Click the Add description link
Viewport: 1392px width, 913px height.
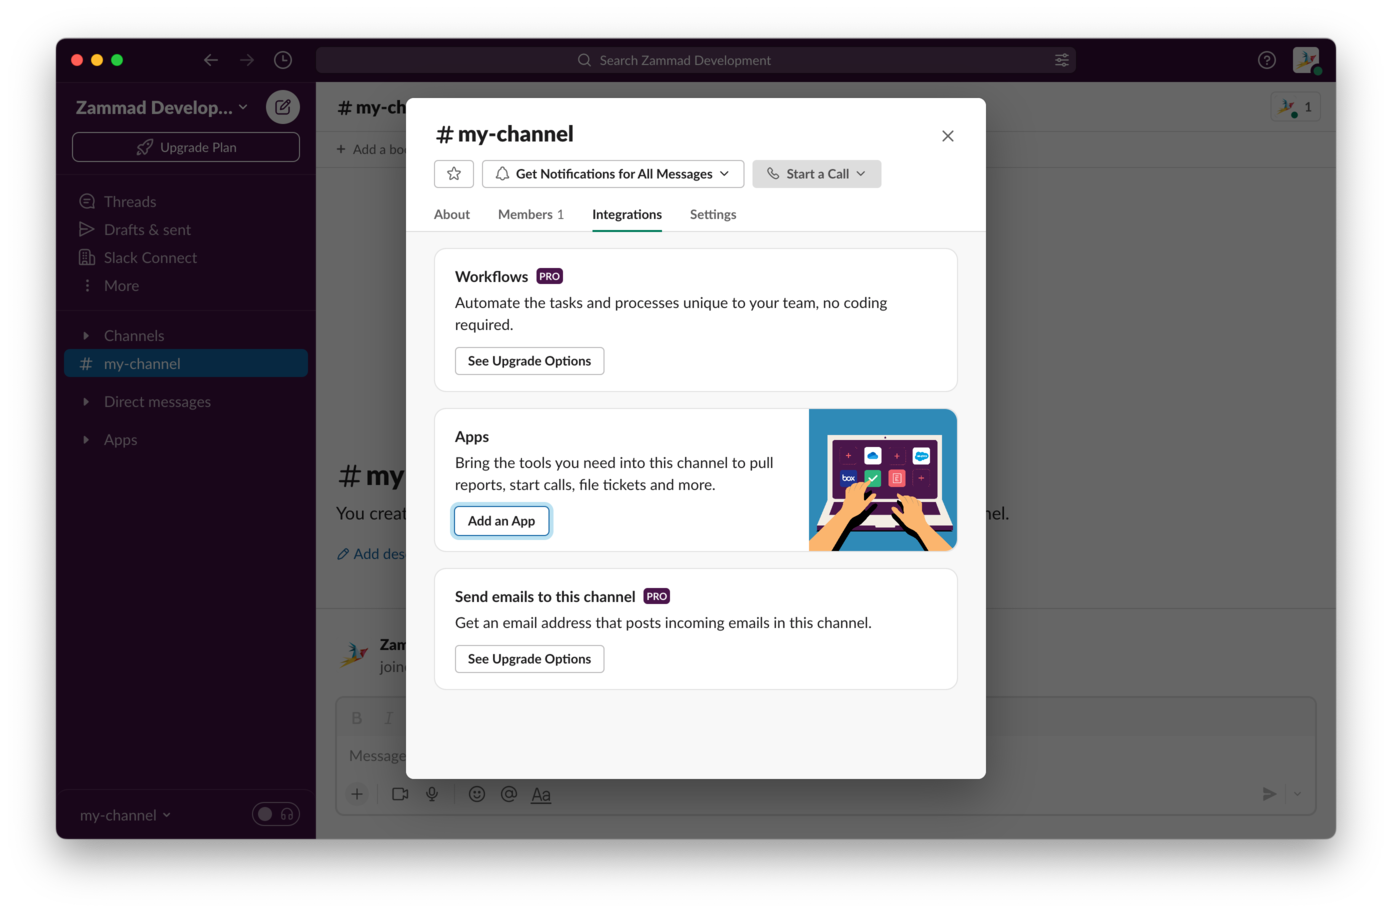point(371,554)
